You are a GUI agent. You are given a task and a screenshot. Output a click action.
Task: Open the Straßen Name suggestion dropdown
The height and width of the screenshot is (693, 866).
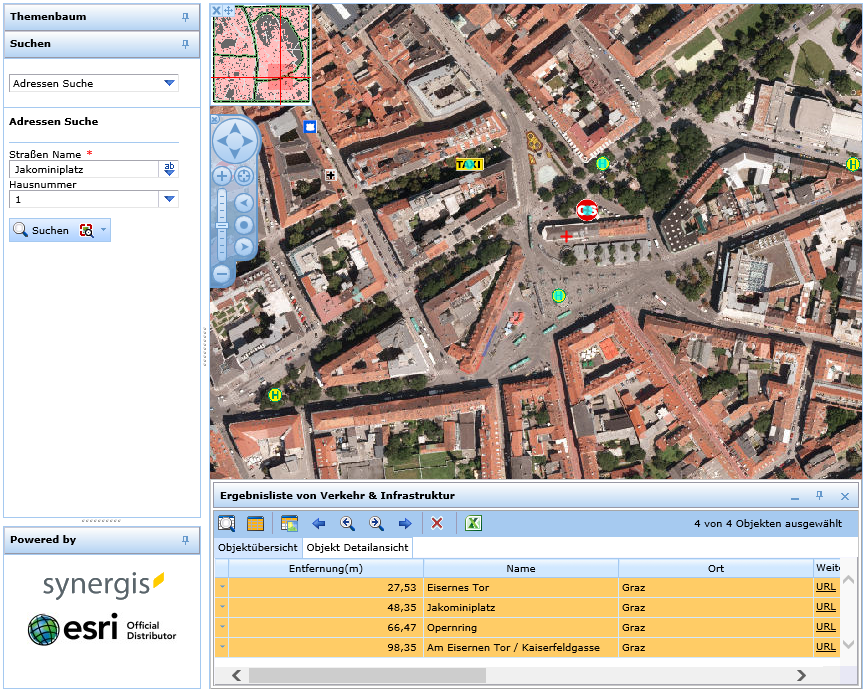169,169
